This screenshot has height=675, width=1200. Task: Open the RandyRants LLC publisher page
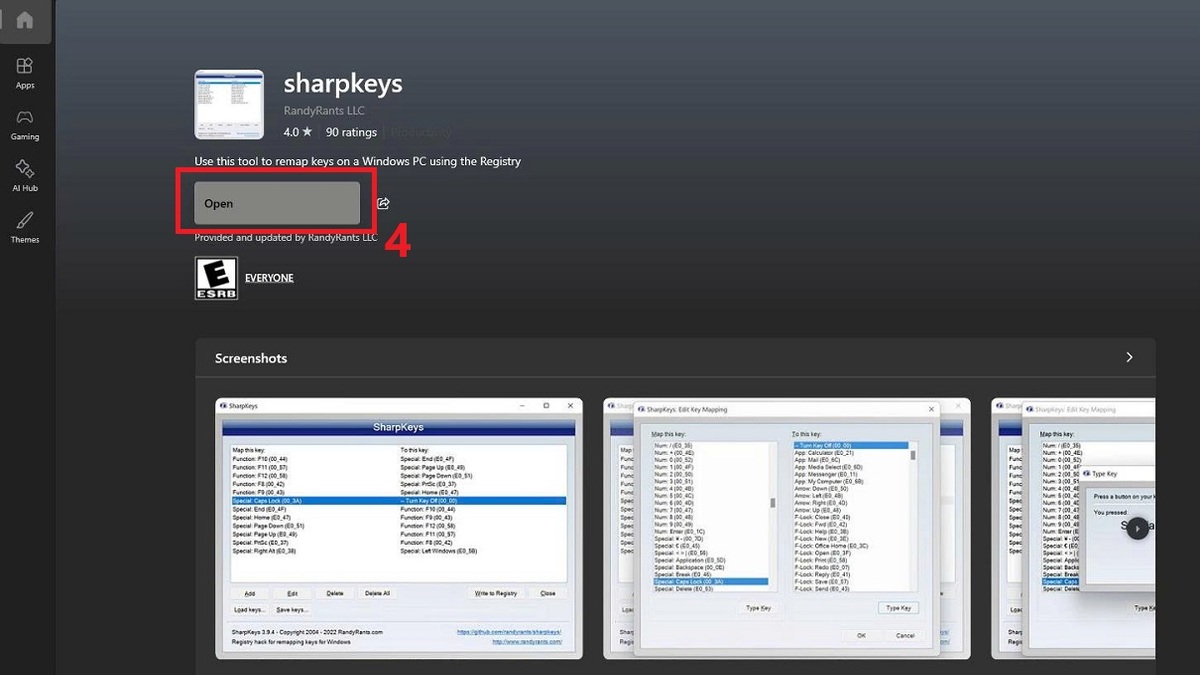point(322,112)
